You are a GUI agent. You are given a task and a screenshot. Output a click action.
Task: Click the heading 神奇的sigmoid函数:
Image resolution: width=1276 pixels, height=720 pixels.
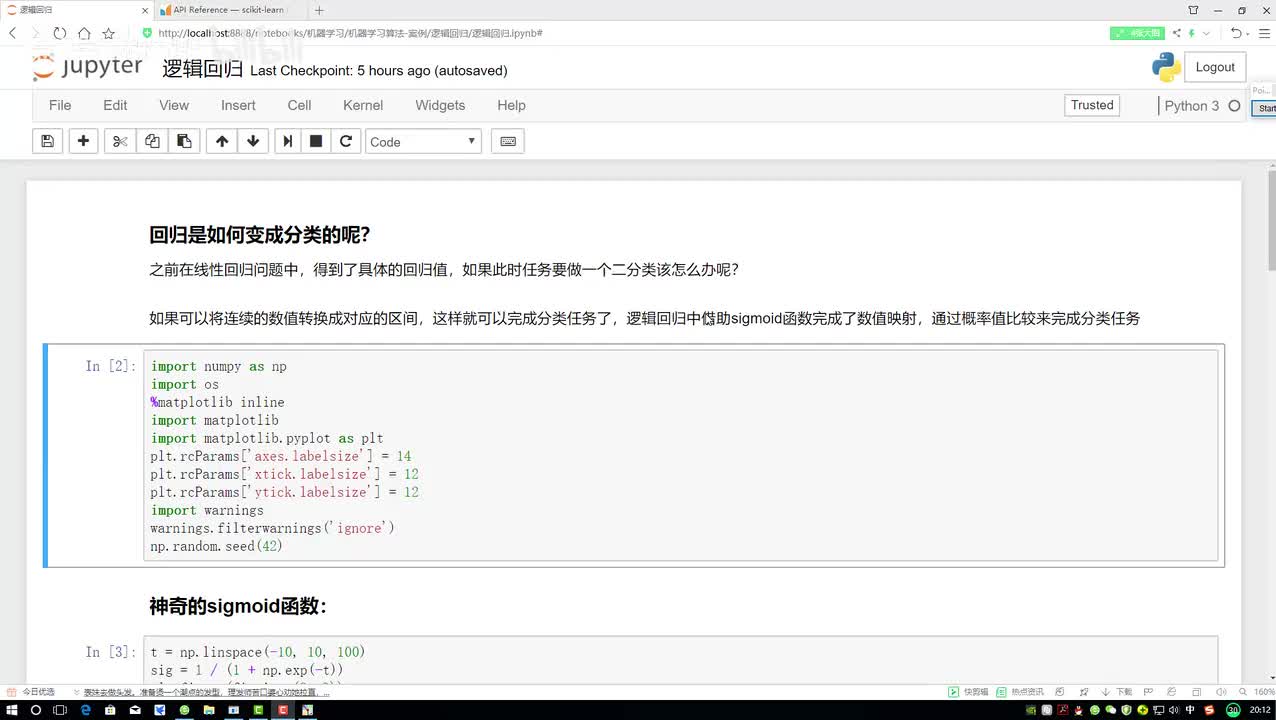[238, 606]
